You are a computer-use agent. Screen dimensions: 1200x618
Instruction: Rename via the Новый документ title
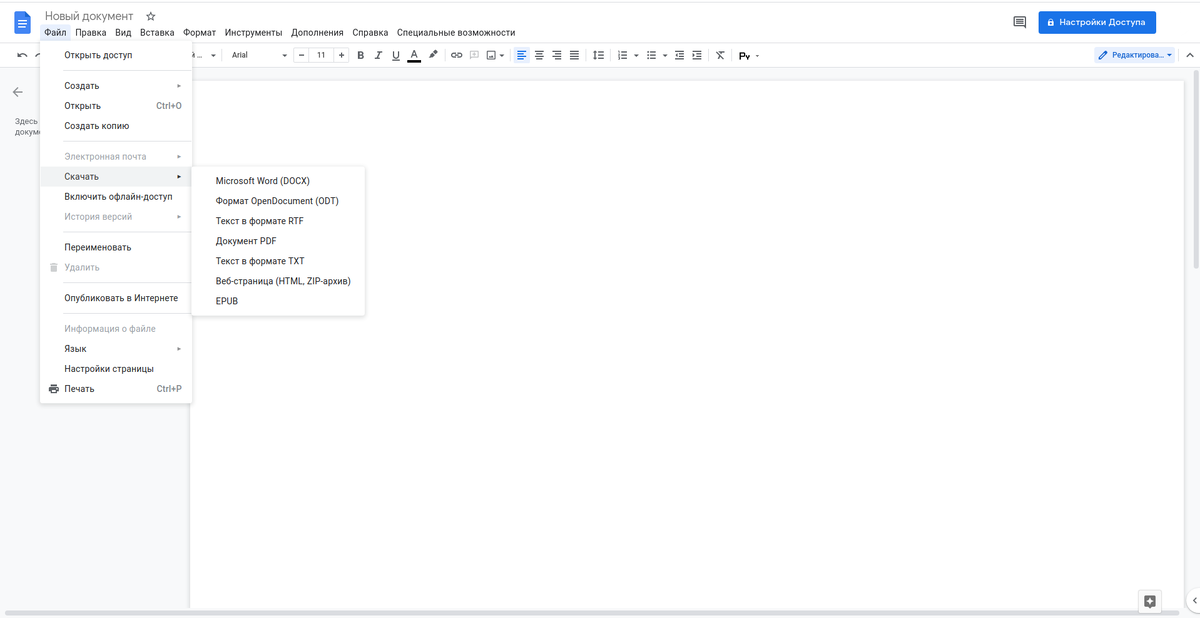89,16
